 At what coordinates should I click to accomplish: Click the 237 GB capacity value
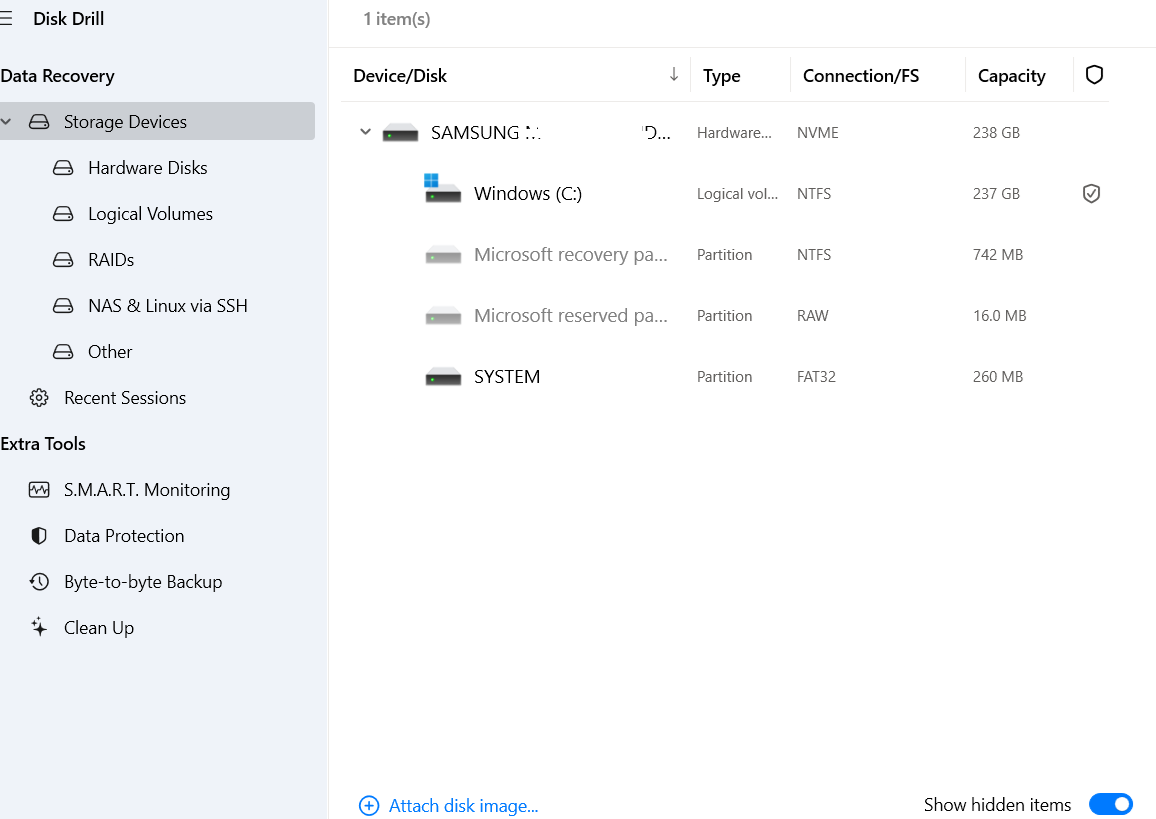996,194
